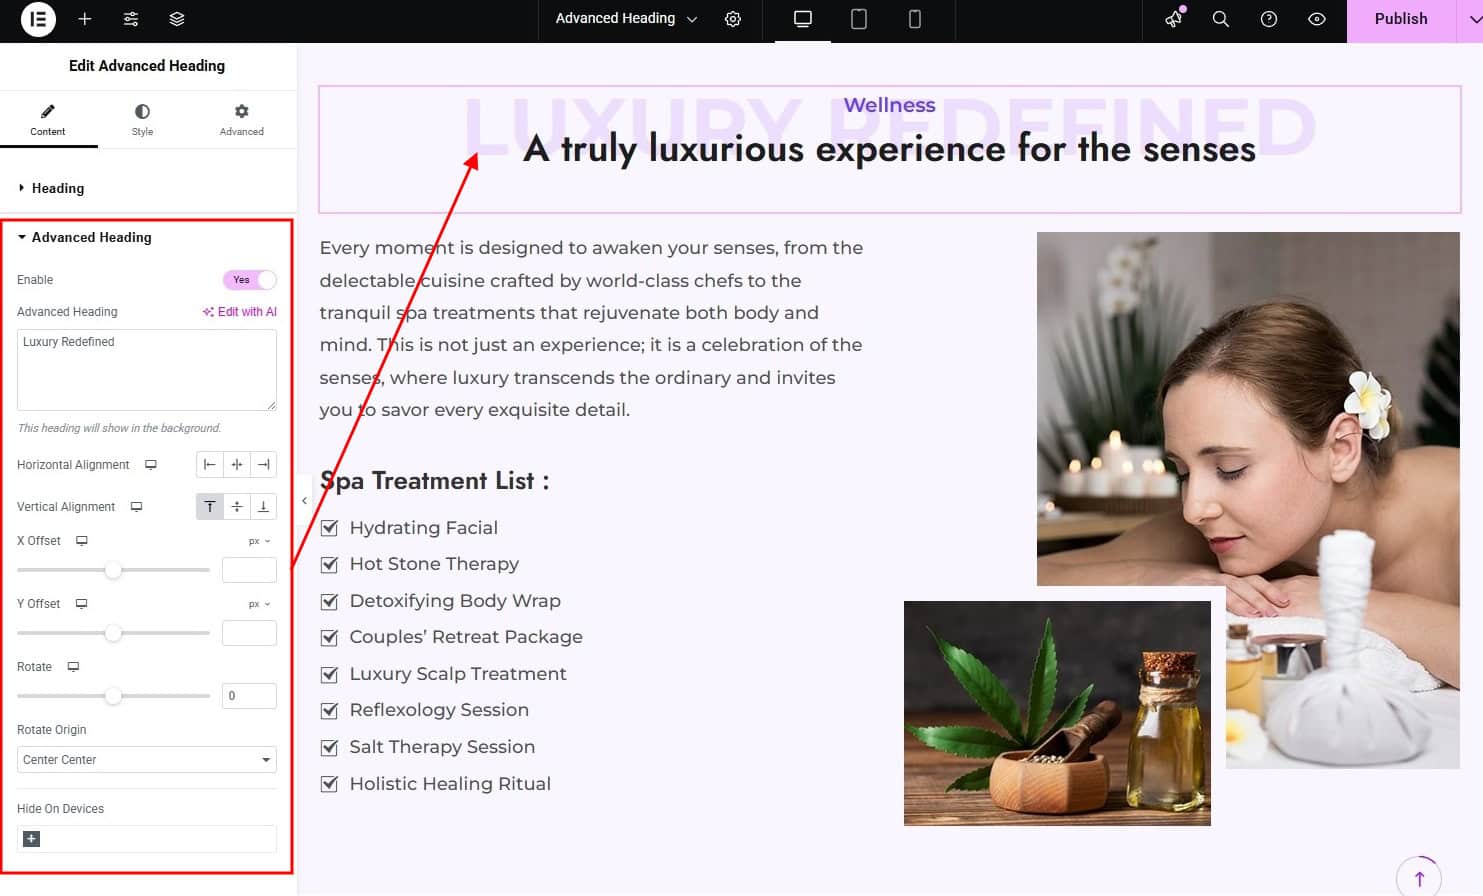Open Advanced Heading document dropdown

(626, 19)
